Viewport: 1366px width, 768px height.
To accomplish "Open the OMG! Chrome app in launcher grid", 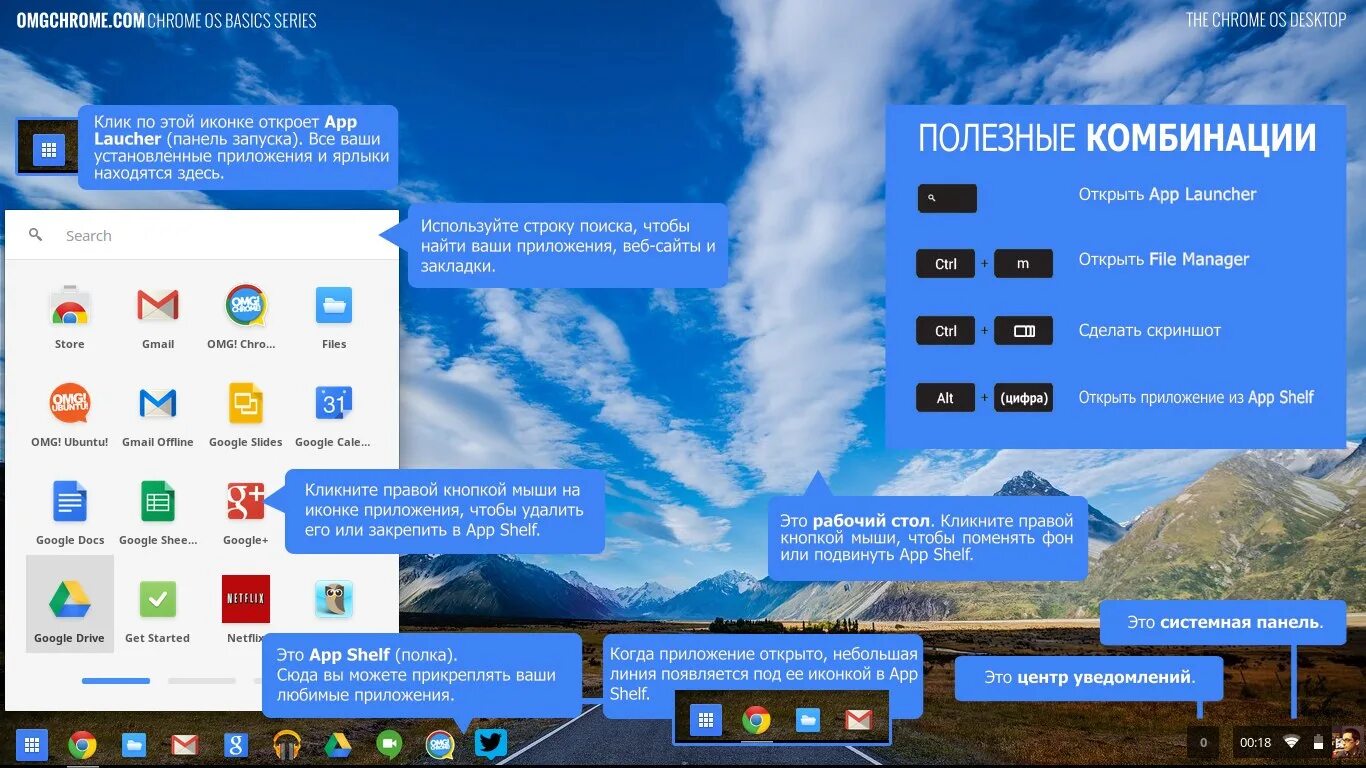I will point(246,305).
